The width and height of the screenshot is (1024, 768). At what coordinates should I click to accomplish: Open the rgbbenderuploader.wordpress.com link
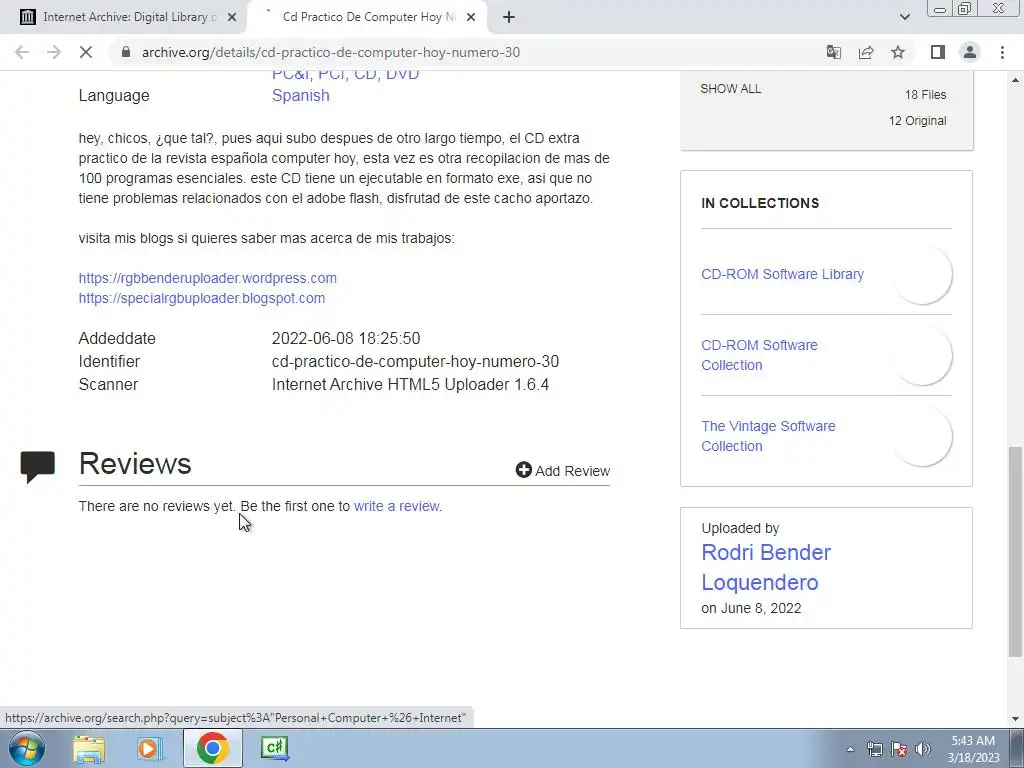click(208, 278)
